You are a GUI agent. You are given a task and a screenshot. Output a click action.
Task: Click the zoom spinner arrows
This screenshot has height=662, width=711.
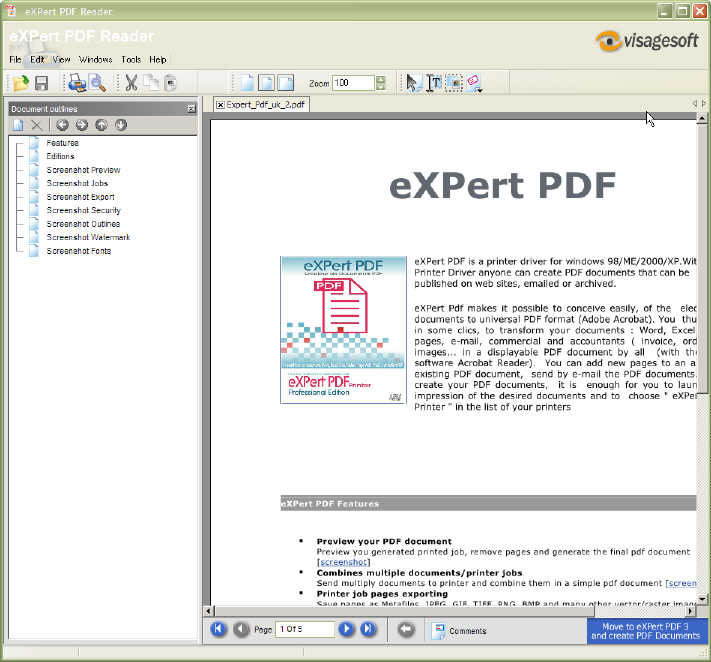380,83
